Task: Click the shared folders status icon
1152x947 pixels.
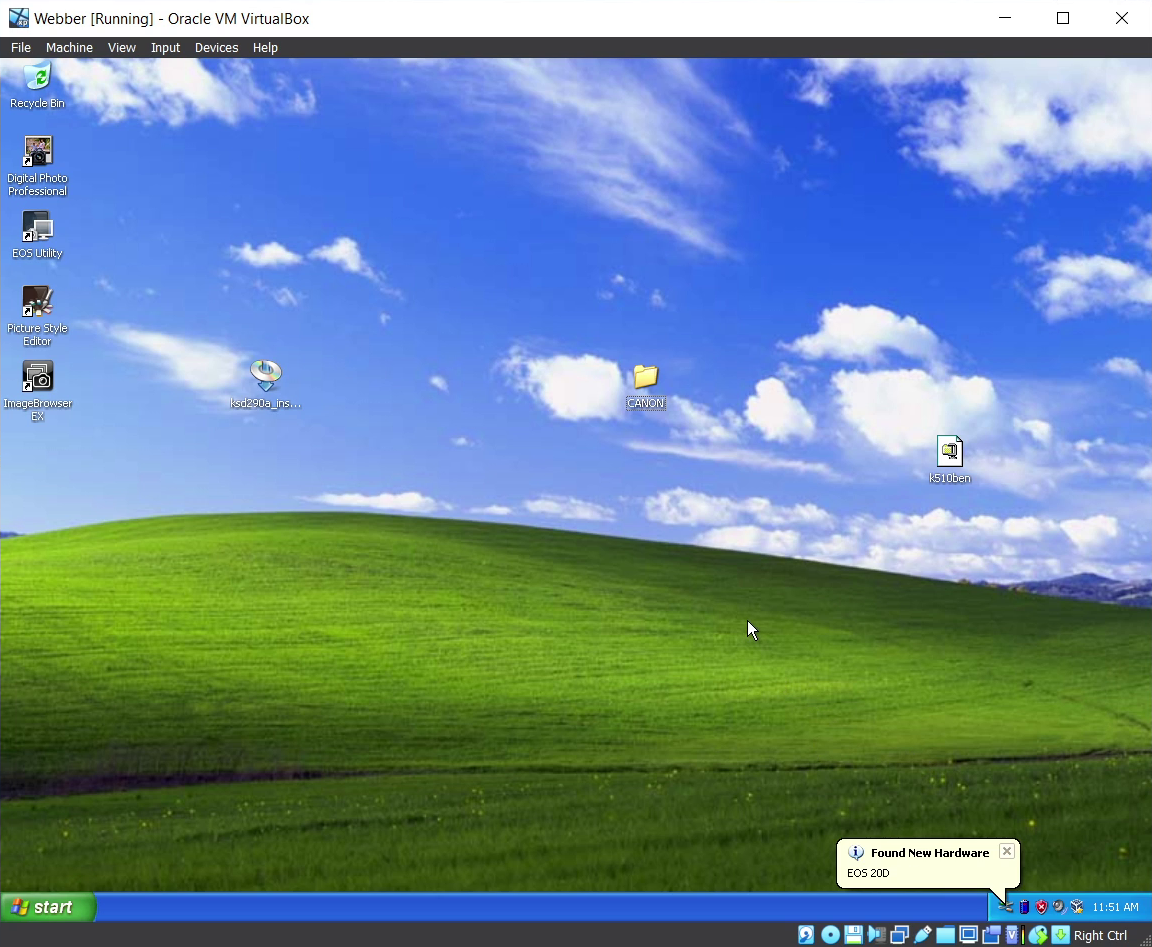Action: click(x=946, y=935)
